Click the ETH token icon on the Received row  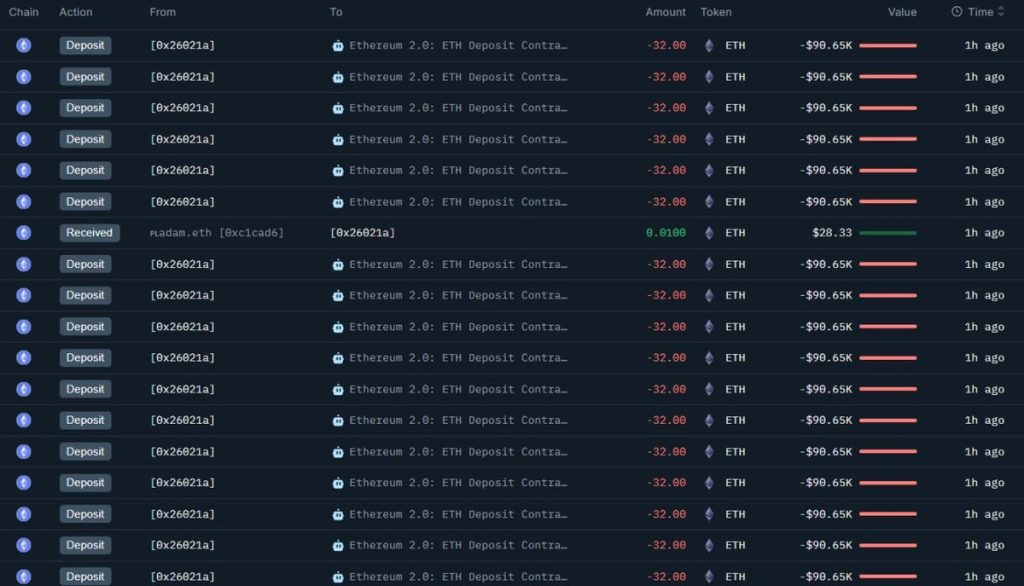click(708, 232)
